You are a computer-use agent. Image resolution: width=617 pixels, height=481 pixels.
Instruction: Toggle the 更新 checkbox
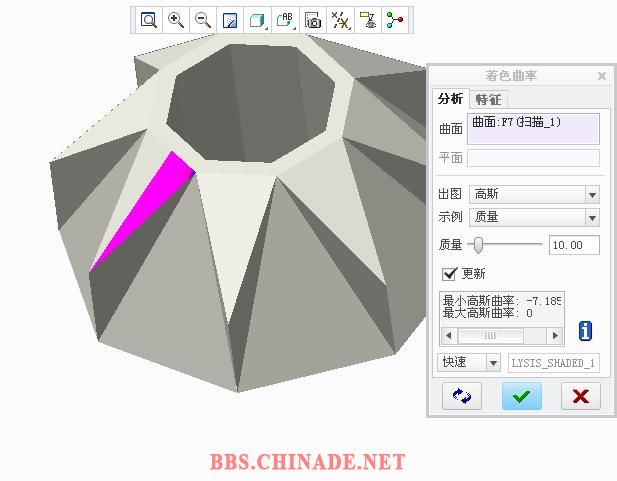[449, 274]
